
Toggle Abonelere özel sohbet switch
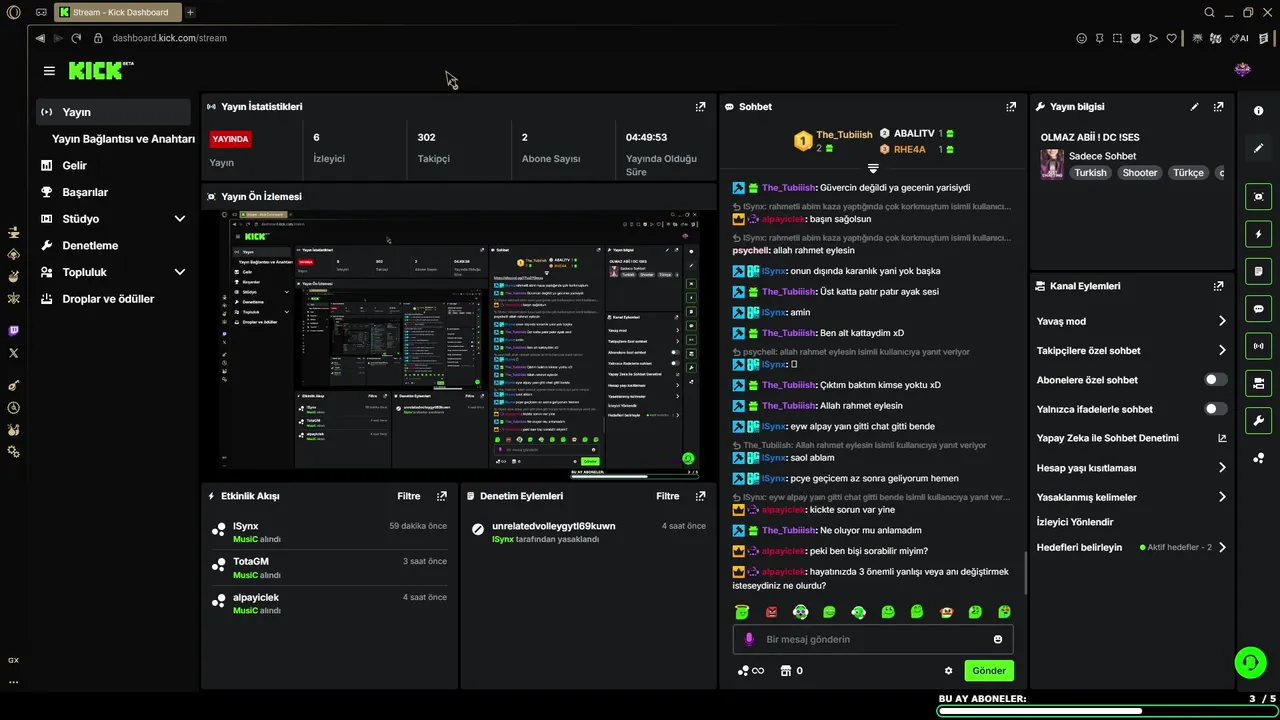coord(1215,380)
